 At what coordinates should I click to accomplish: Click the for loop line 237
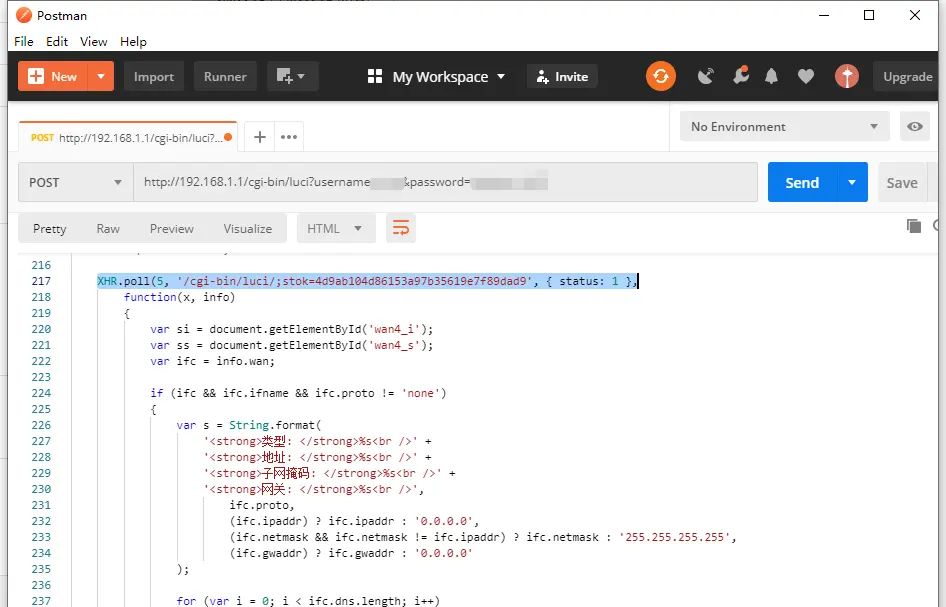coord(308,600)
